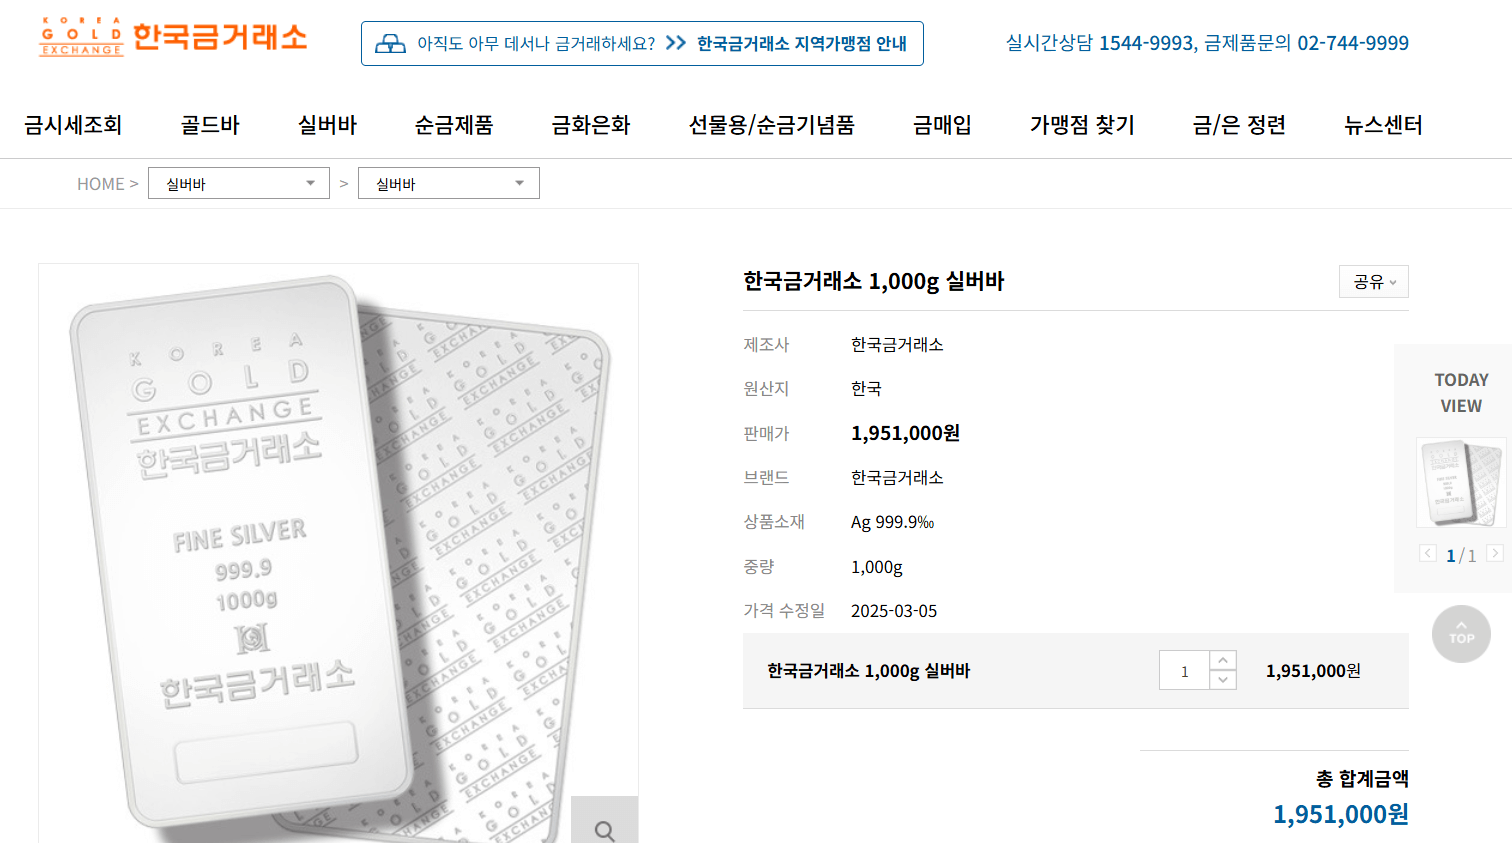Expand the 공유 share dropdown
The image size is (1512, 843).
pos(1374,282)
